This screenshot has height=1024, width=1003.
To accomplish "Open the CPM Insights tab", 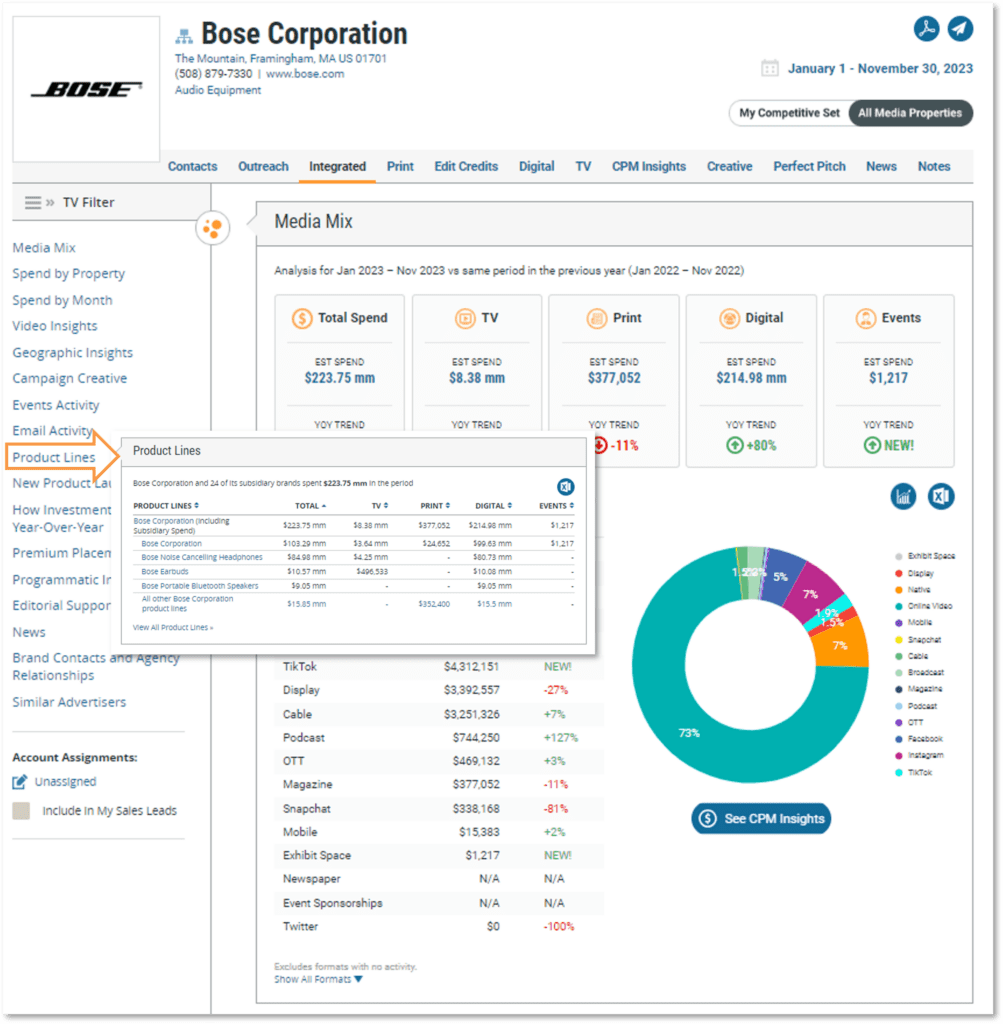I will pyautogui.click(x=649, y=167).
